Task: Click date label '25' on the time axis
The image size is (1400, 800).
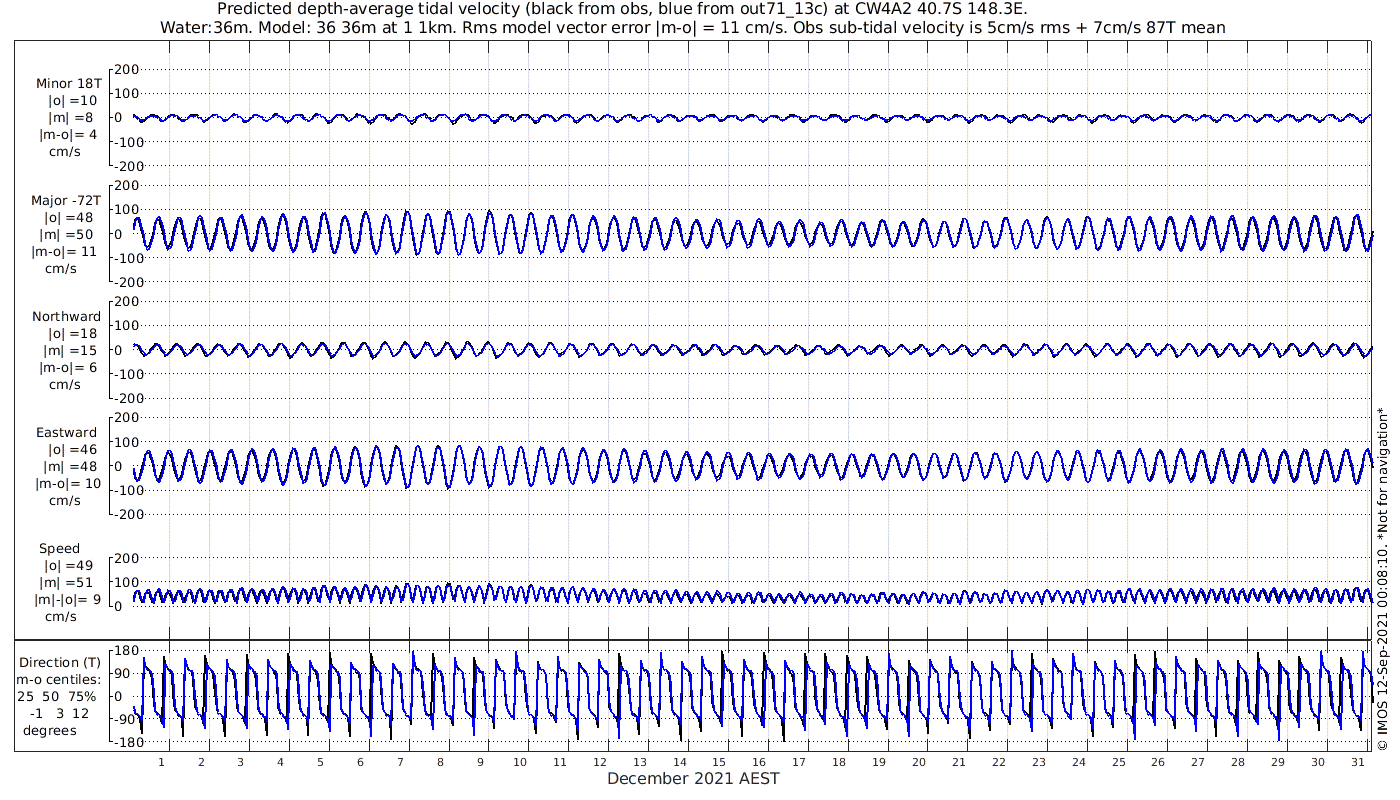Action: coord(1118,762)
